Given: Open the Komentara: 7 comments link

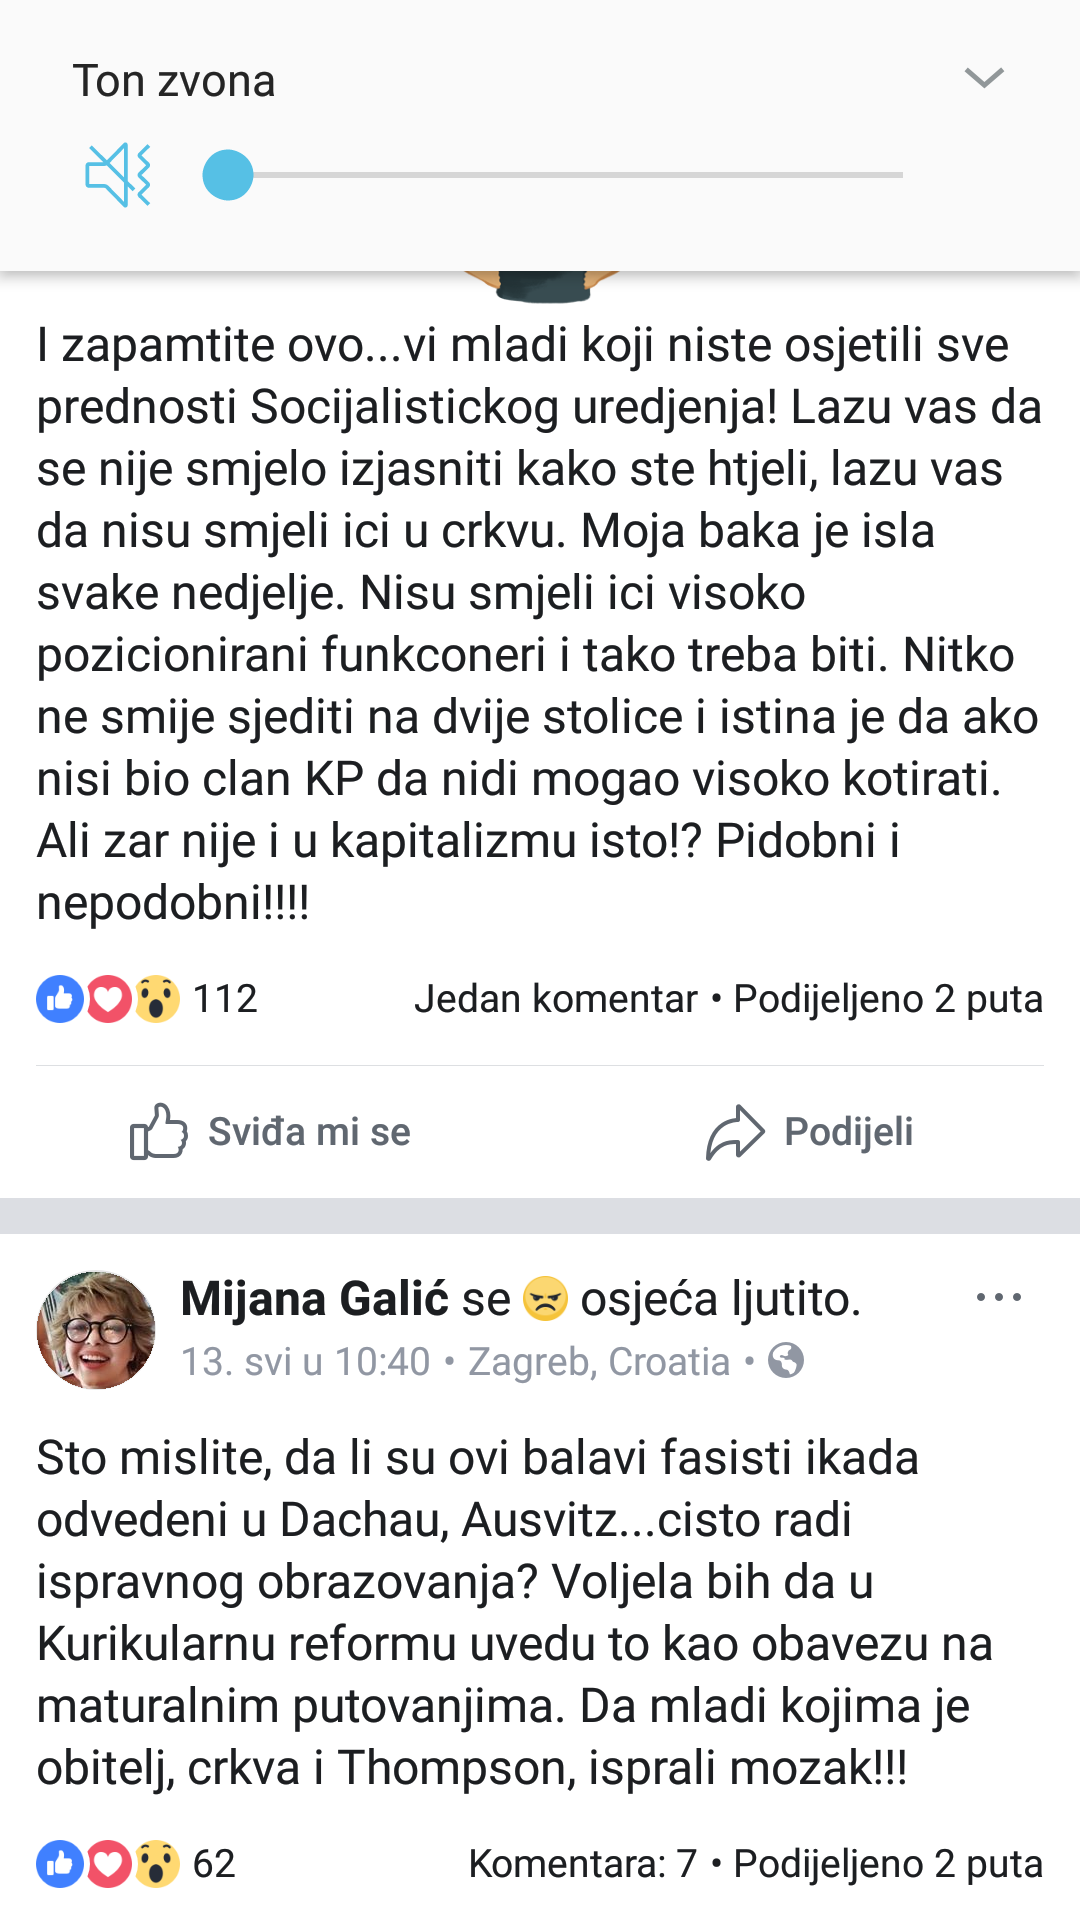Looking at the screenshot, I should 582,1864.
